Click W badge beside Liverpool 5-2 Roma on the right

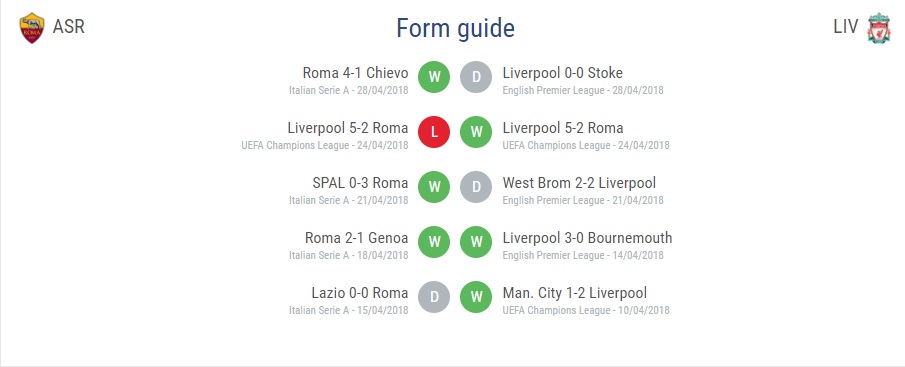[476, 132]
